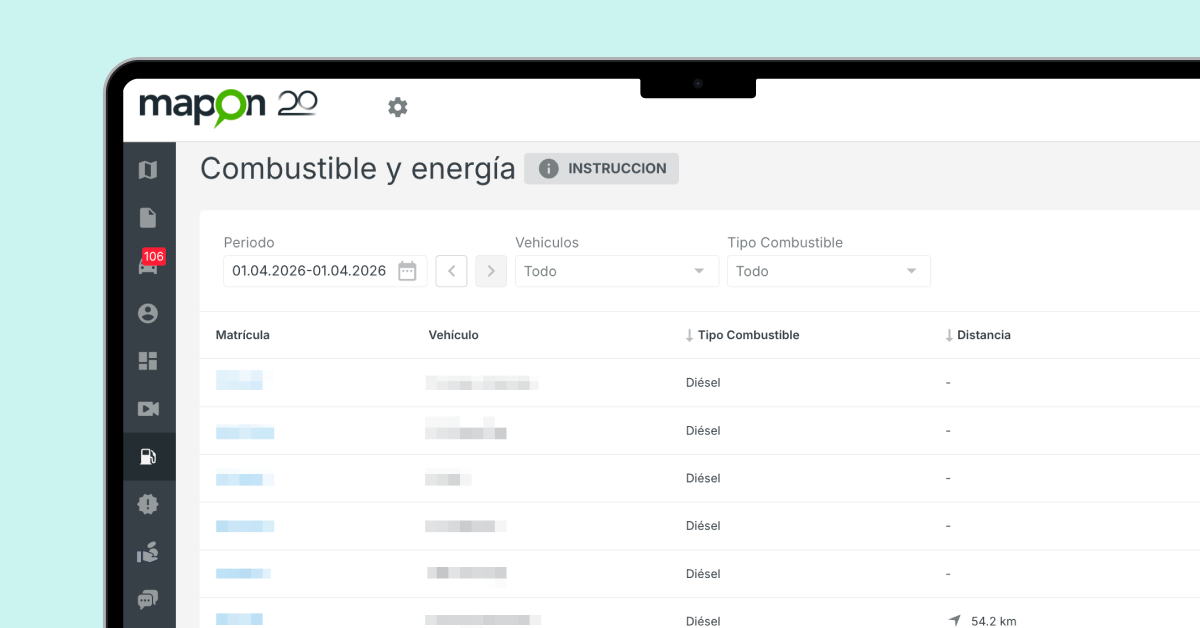Select the Reports document icon in sidebar
Screen dimensions: 1200x628
[x=148, y=217]
